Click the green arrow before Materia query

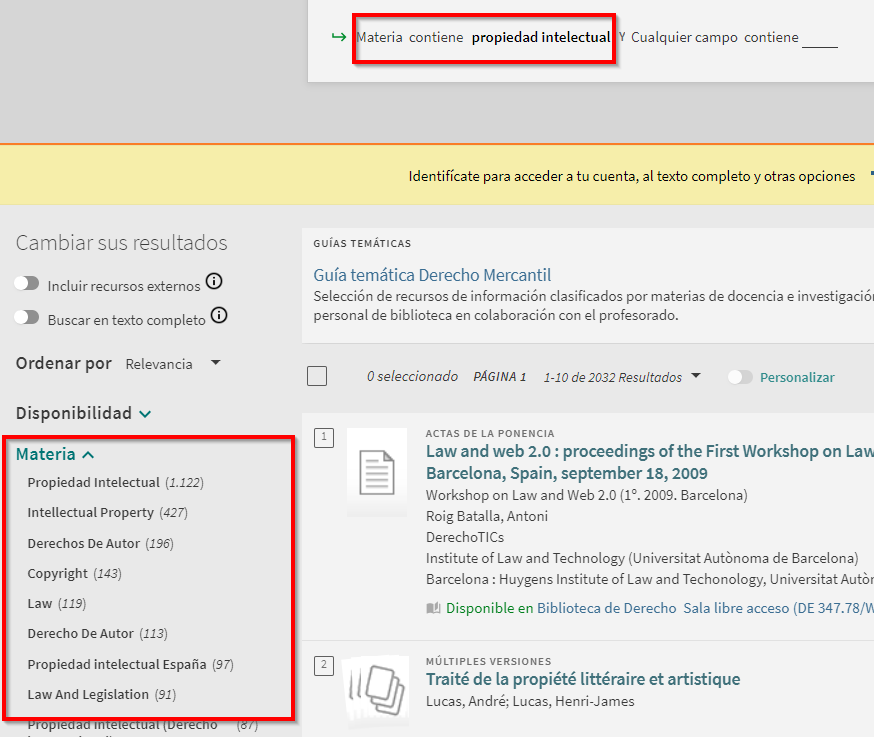click(x=338, y=38)
